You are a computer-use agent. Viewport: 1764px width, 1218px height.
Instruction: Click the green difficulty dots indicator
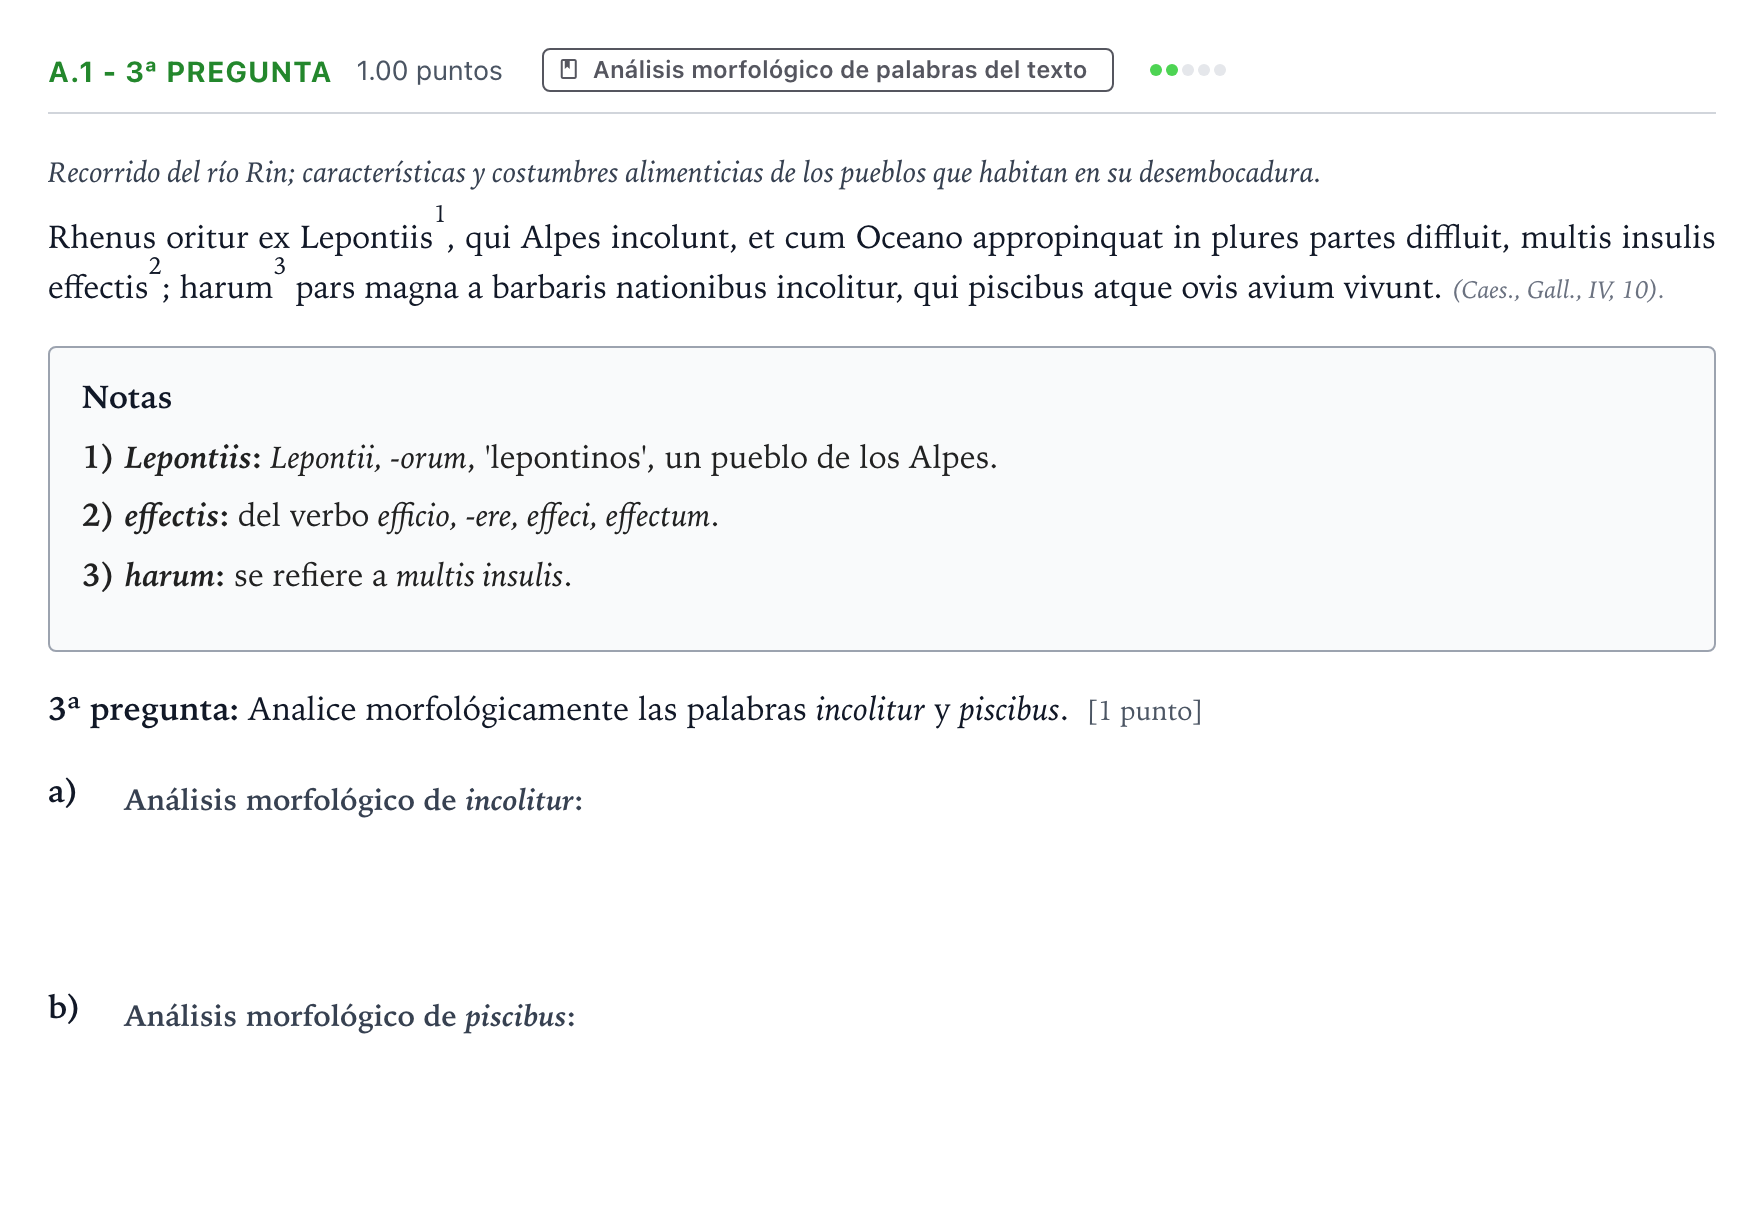(1187, 70)
